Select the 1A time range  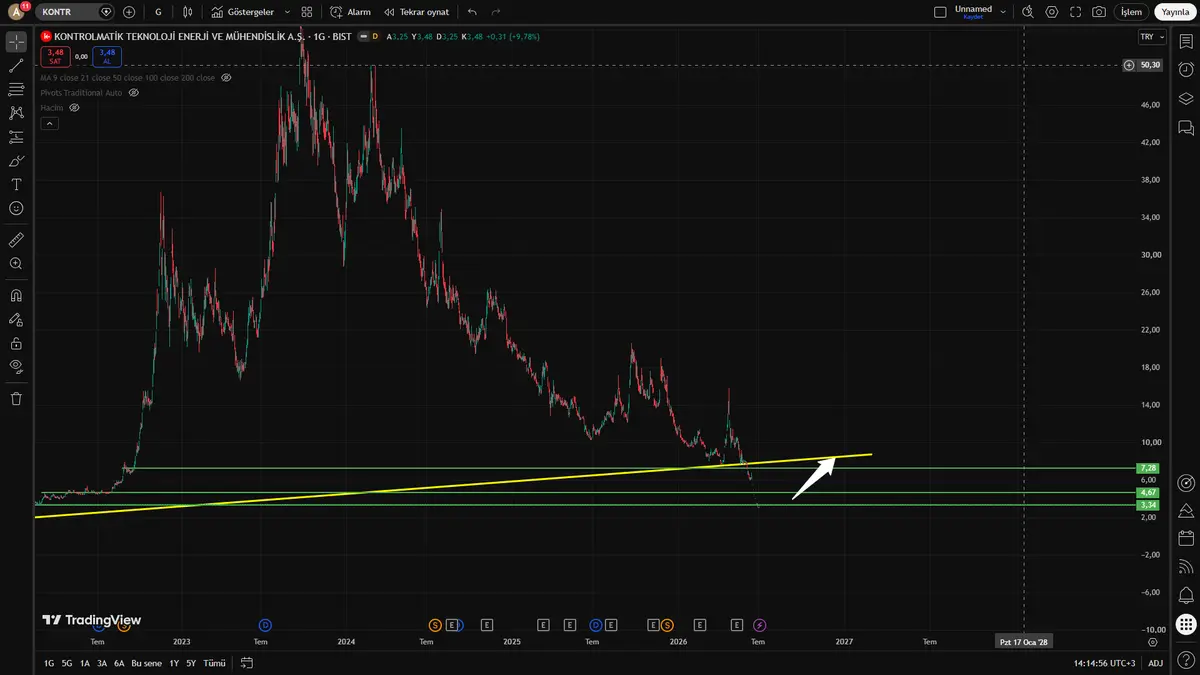click(x=85, y=663)
